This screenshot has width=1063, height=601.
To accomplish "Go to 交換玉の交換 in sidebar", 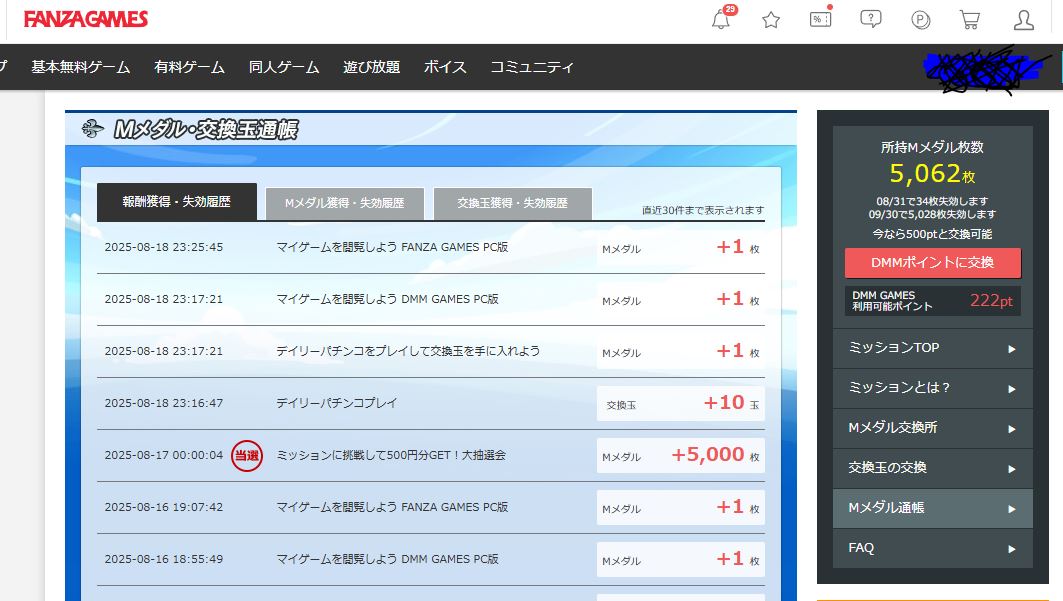I will pyautogui.click(x=932, y=468).
